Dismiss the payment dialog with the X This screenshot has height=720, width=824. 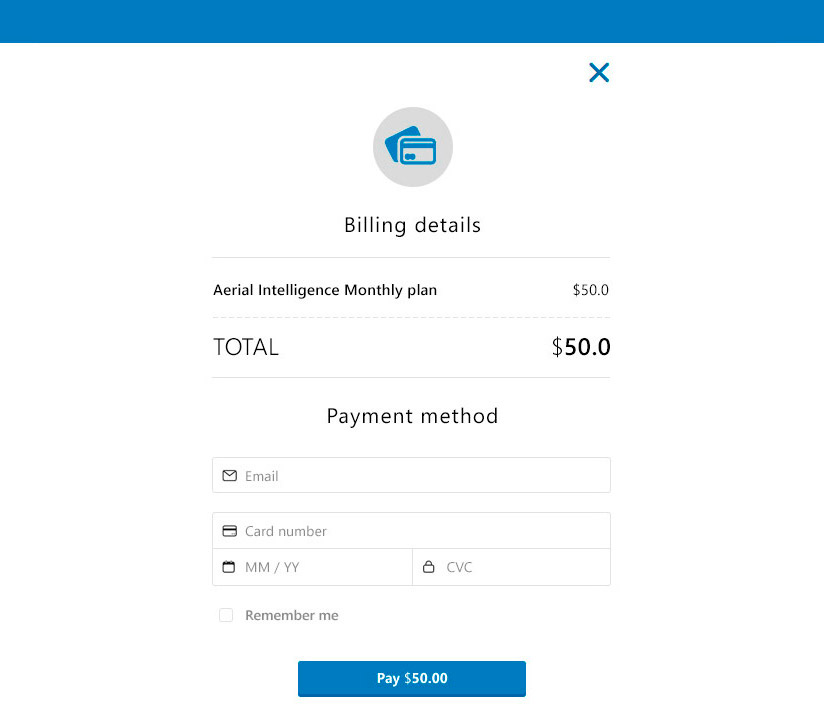click(599, 72)
